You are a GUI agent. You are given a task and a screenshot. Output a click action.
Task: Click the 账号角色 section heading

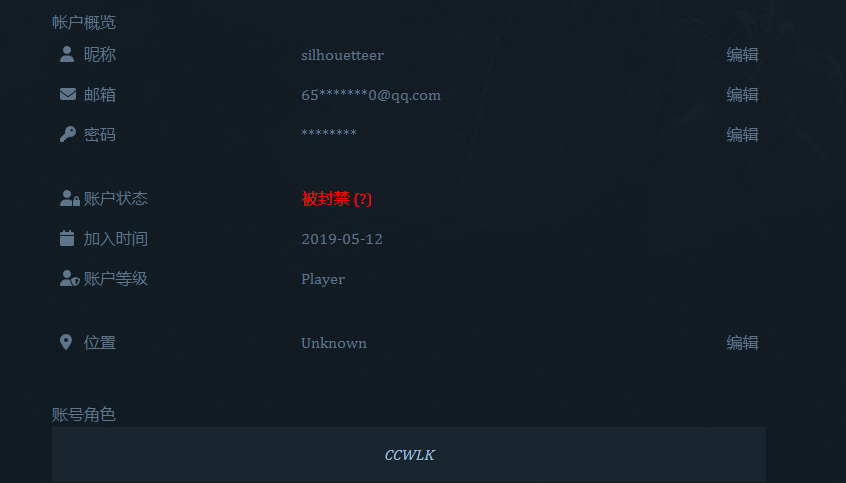84,414
